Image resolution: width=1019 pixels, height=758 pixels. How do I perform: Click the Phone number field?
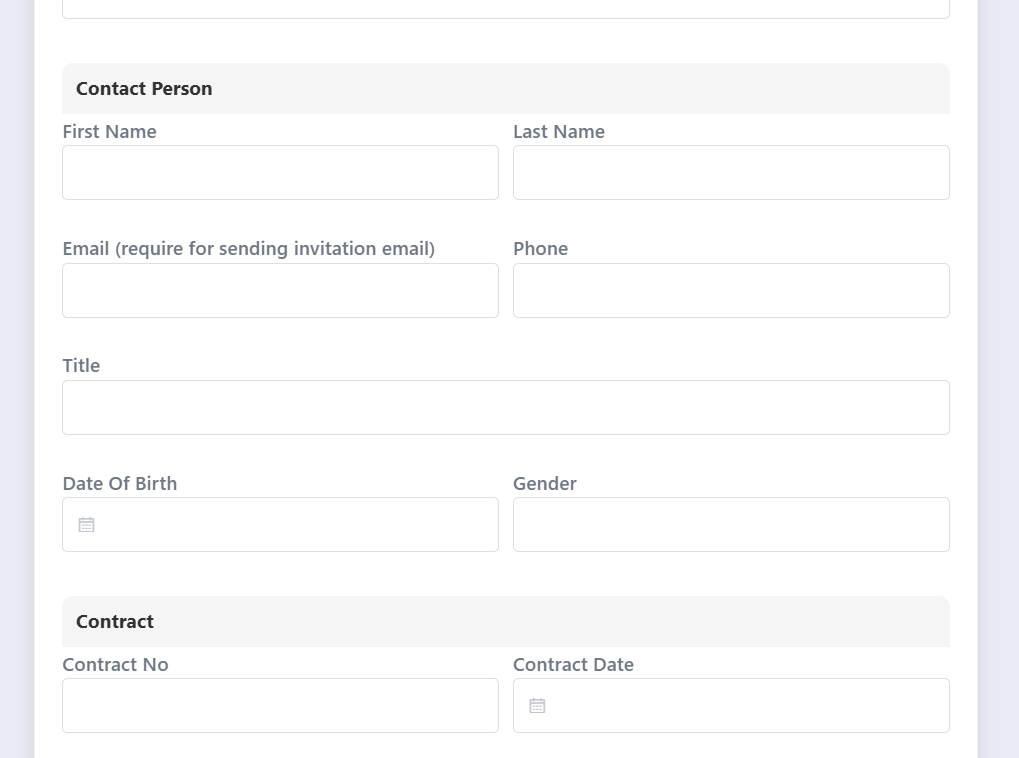(731, 291)
